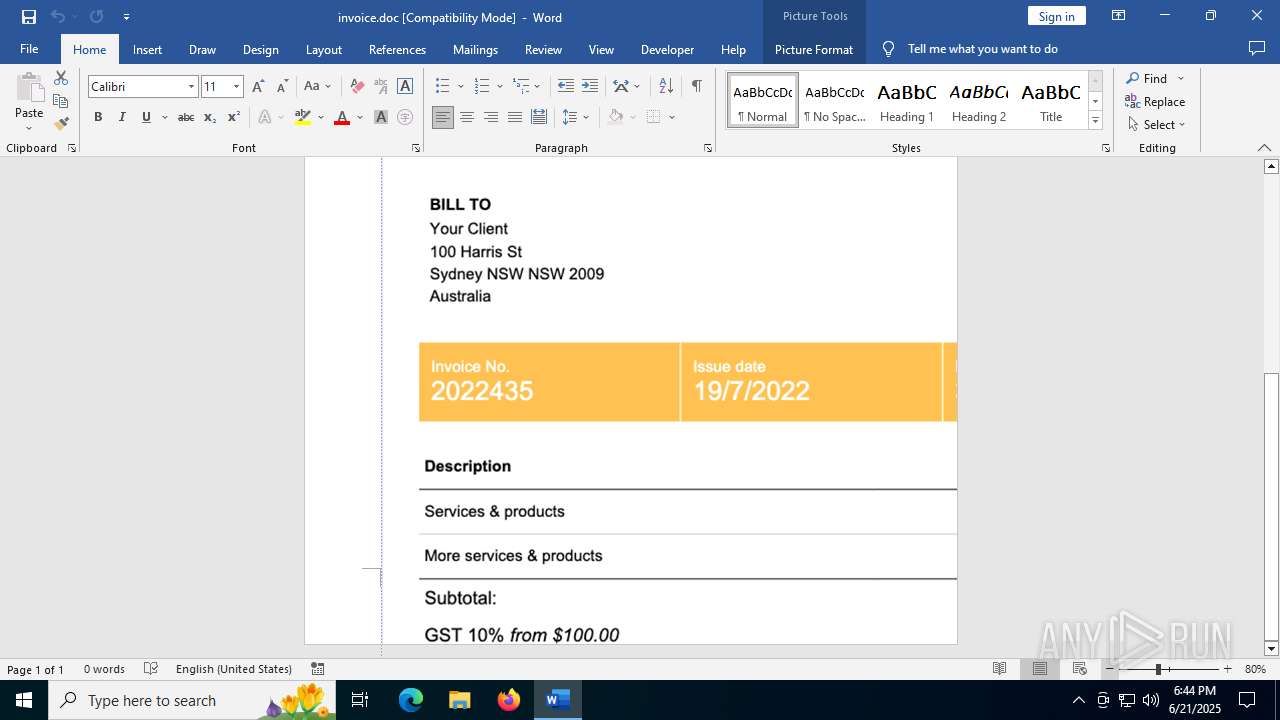Open the Bullets dropdown
This screenshot has height=720, width=1280.
[461, 87]
